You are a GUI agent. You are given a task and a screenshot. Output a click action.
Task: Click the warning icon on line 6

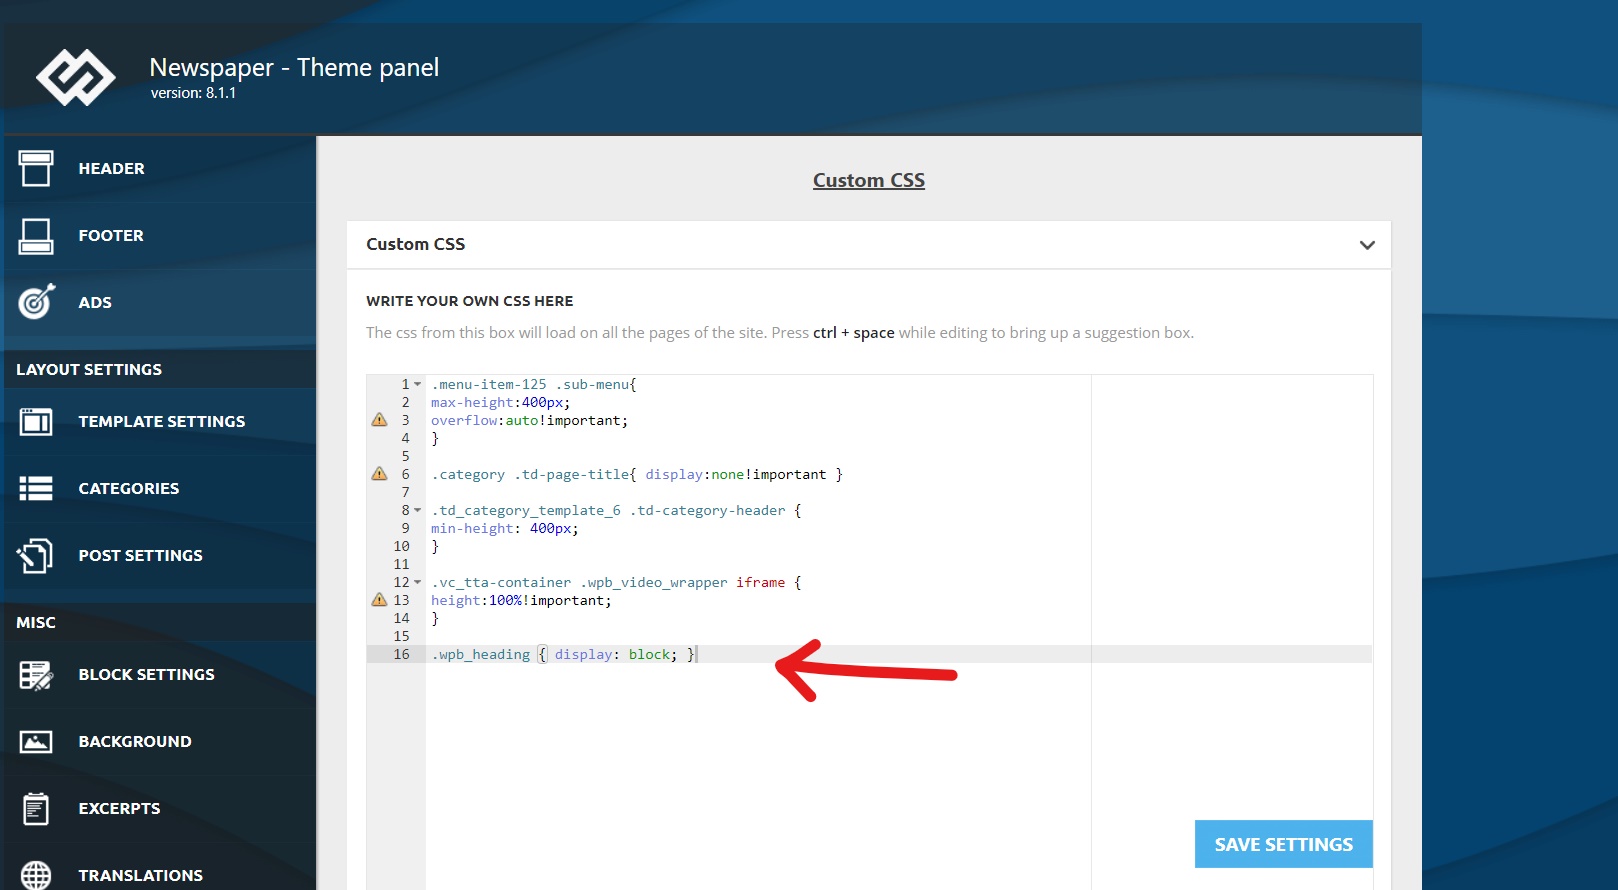coord(379,474)
